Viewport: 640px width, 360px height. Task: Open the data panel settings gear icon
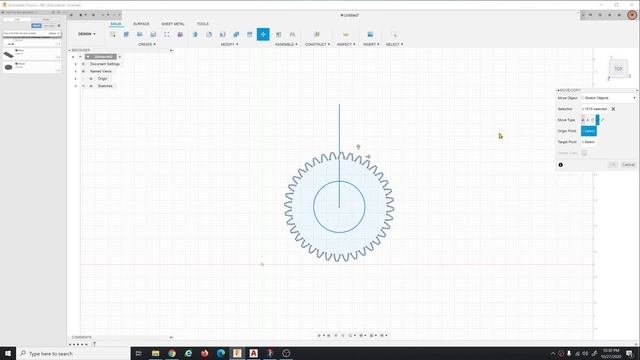coord(59,26)
